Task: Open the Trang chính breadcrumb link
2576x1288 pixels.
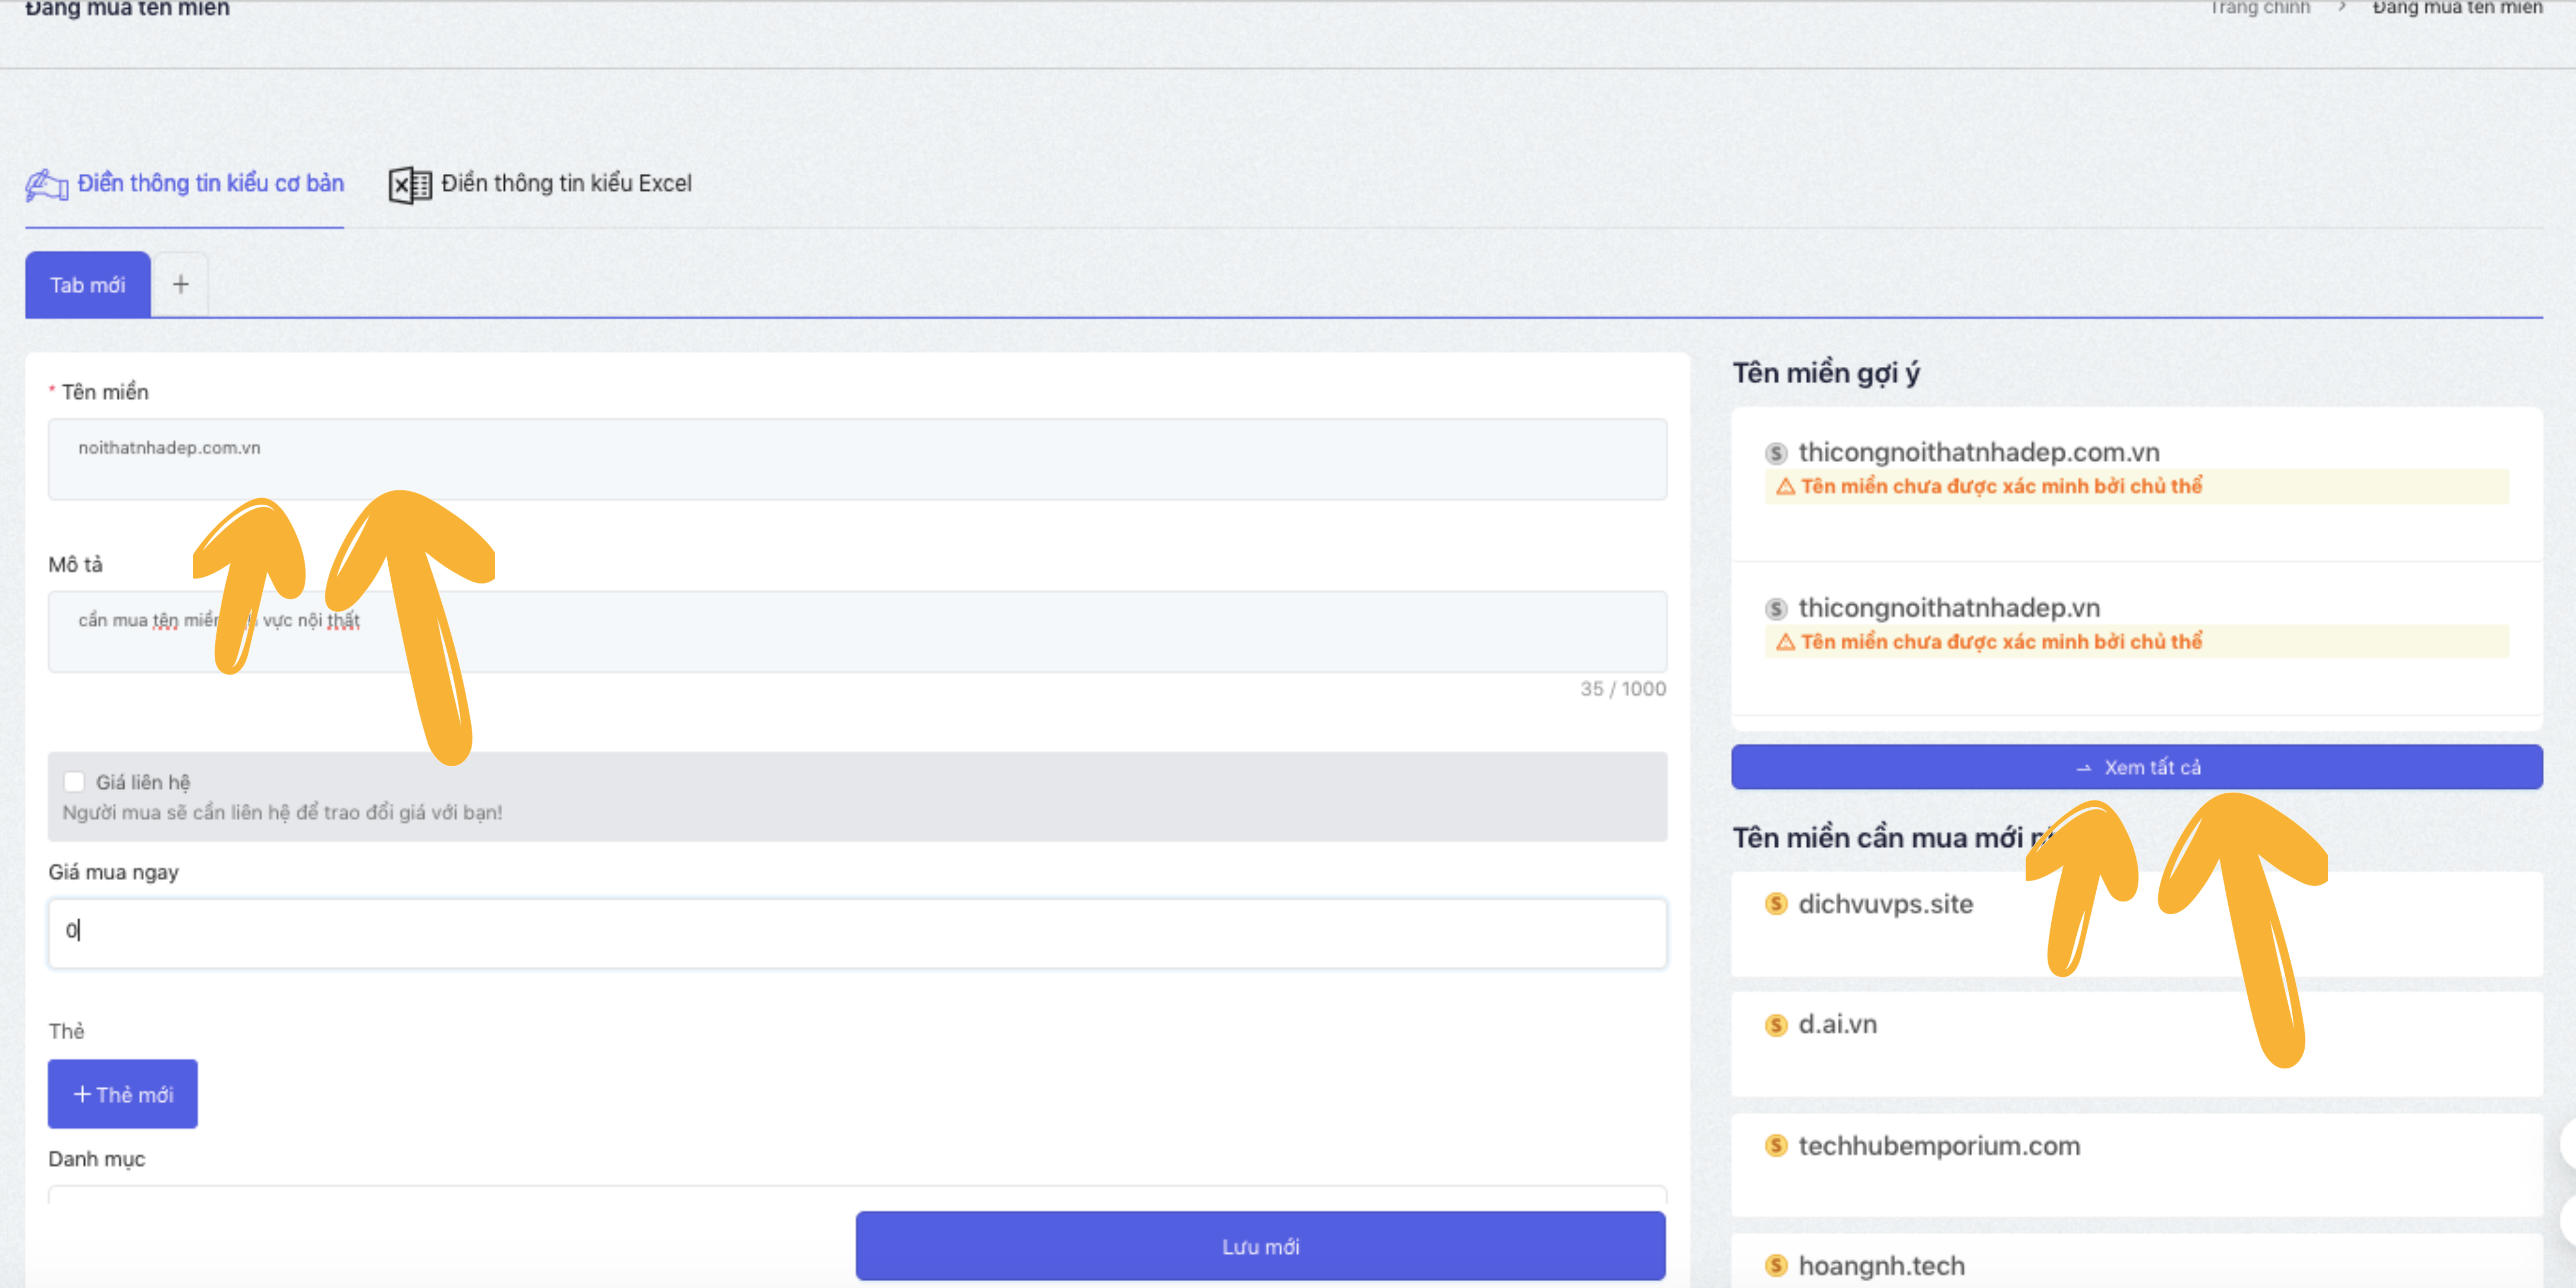Action: (x=2260, y=8)
